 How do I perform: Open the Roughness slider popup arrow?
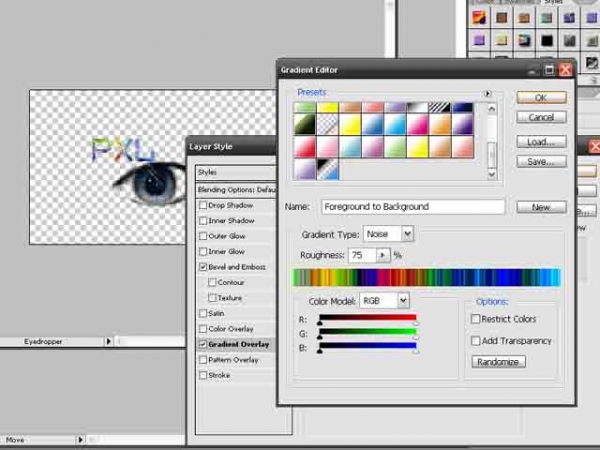382,255
